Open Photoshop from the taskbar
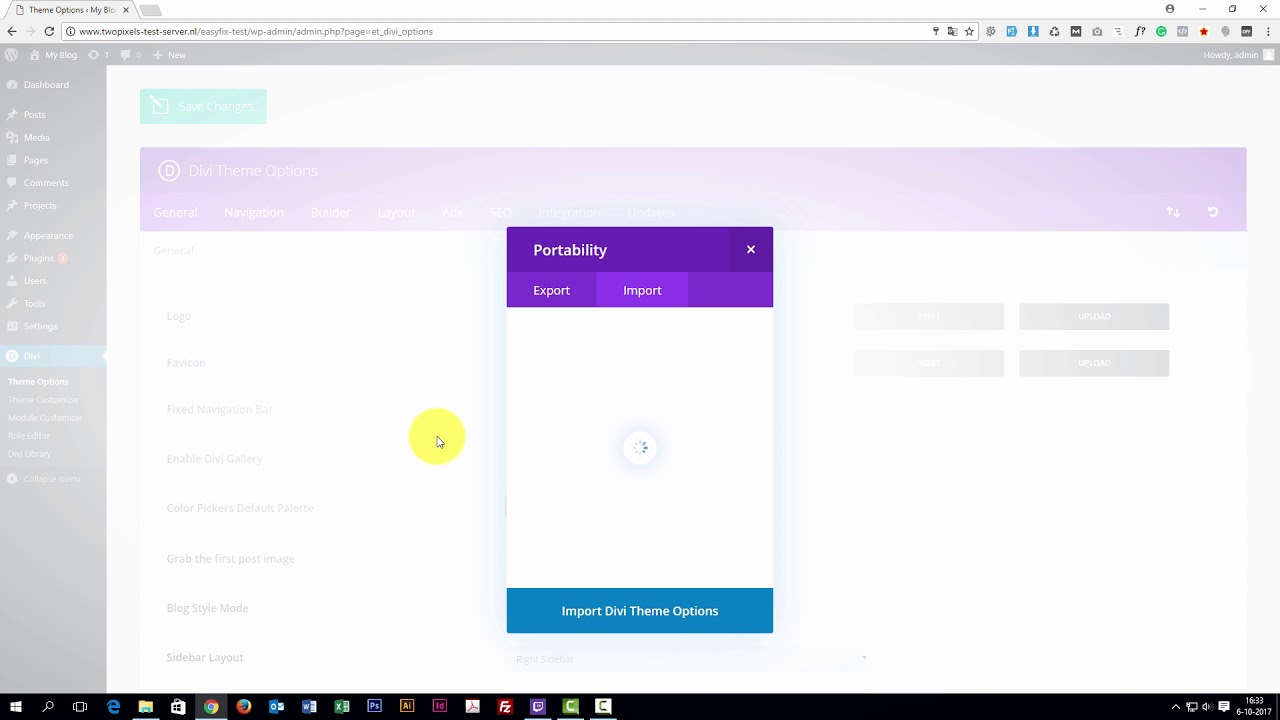This screenshot has height=720, width=1280. point(374,707)
